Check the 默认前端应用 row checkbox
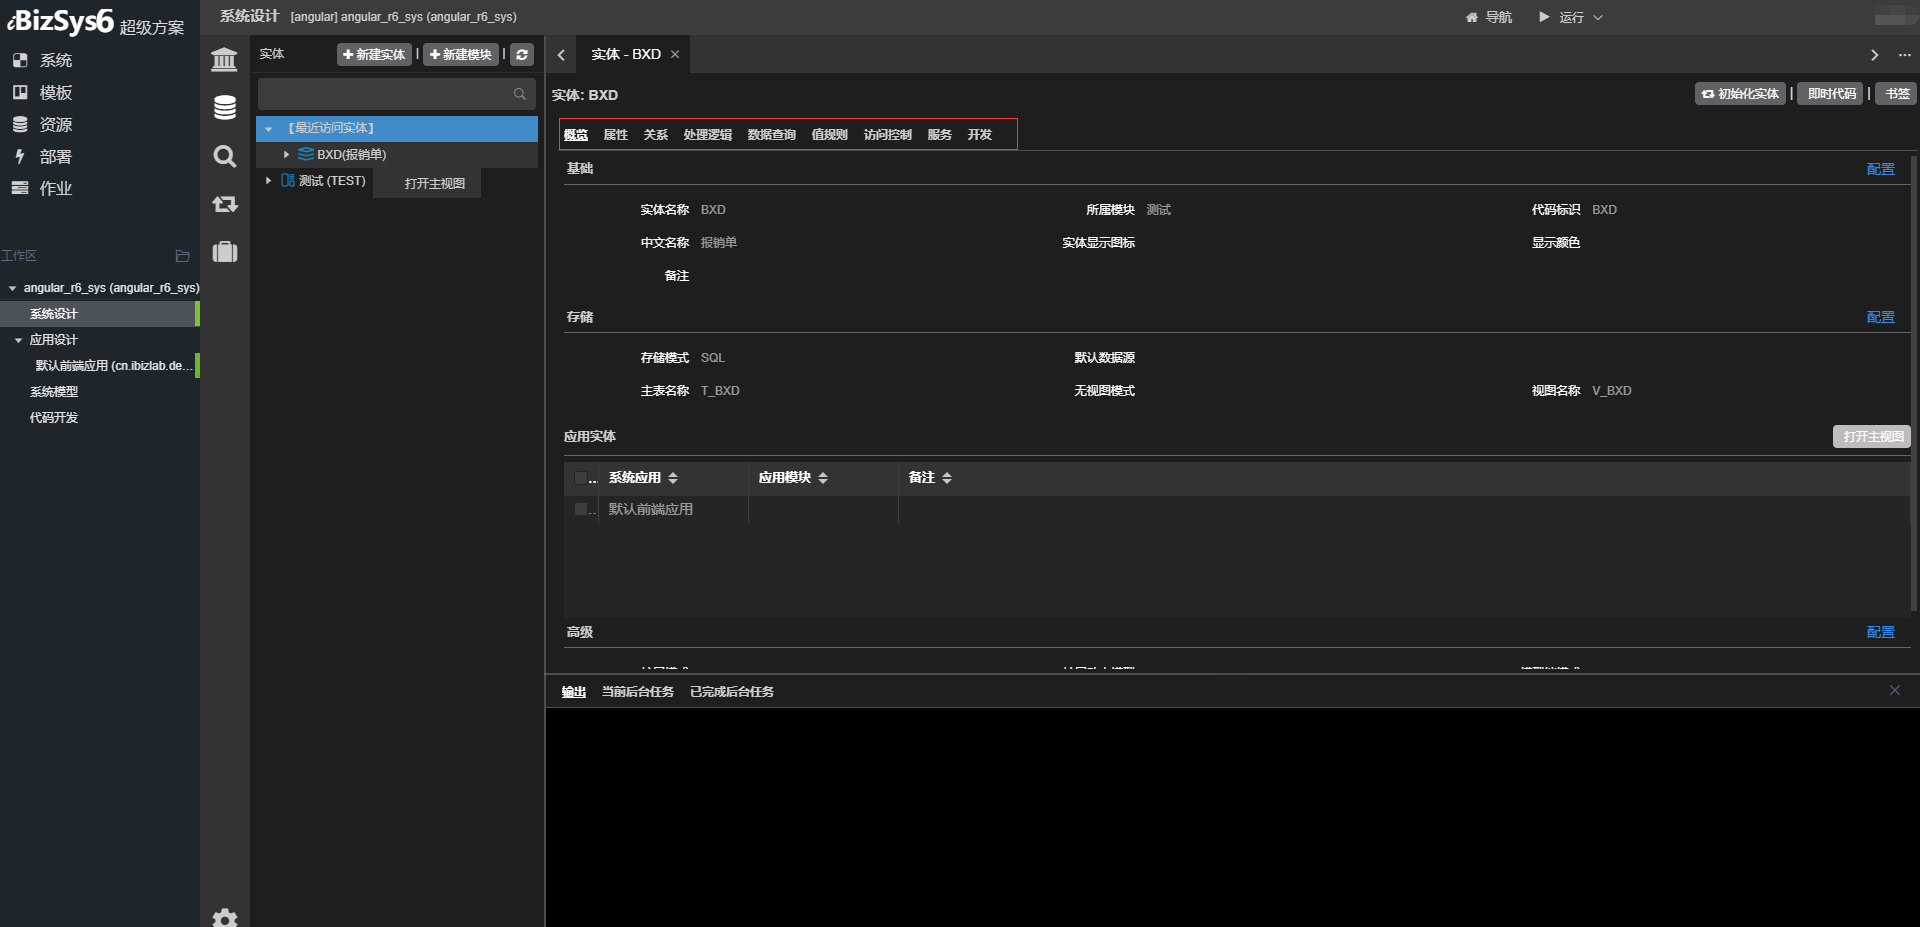Screen dimensions: 1920x927 pos(580,509)
